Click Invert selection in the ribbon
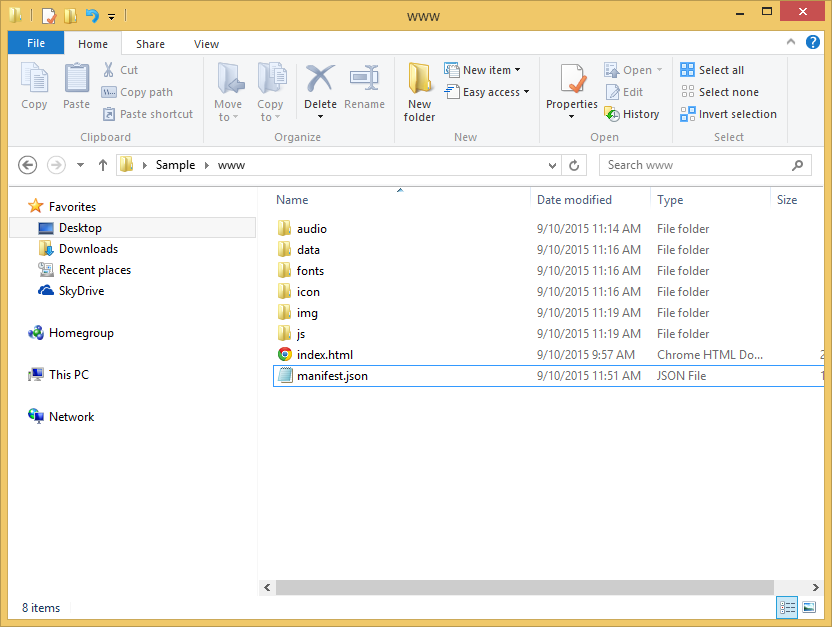 (728, 114)
